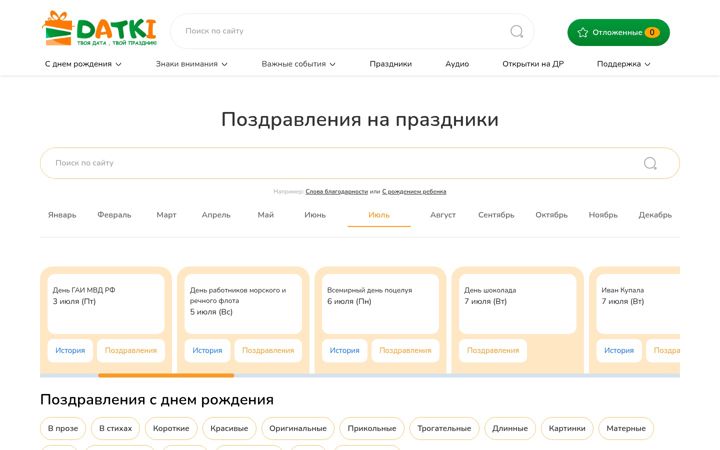
Task: Expand the С днем рождения menu
Action: (x=83, y=64)
